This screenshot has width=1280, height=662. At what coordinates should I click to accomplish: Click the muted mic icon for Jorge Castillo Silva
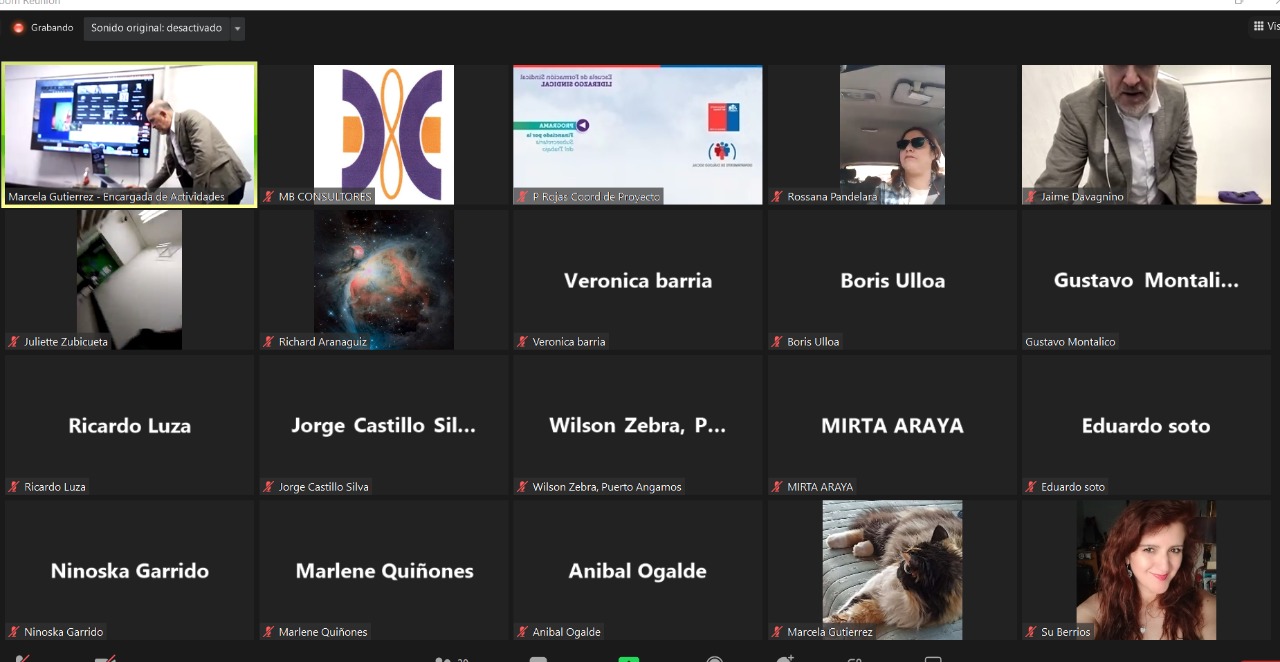(269, 487)
